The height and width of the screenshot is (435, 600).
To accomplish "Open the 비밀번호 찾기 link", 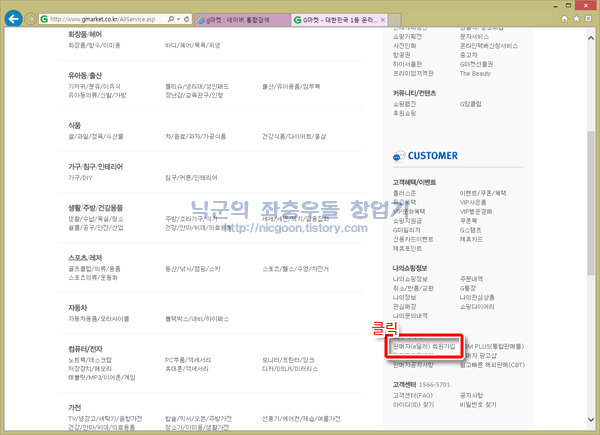I will [478, 404].
